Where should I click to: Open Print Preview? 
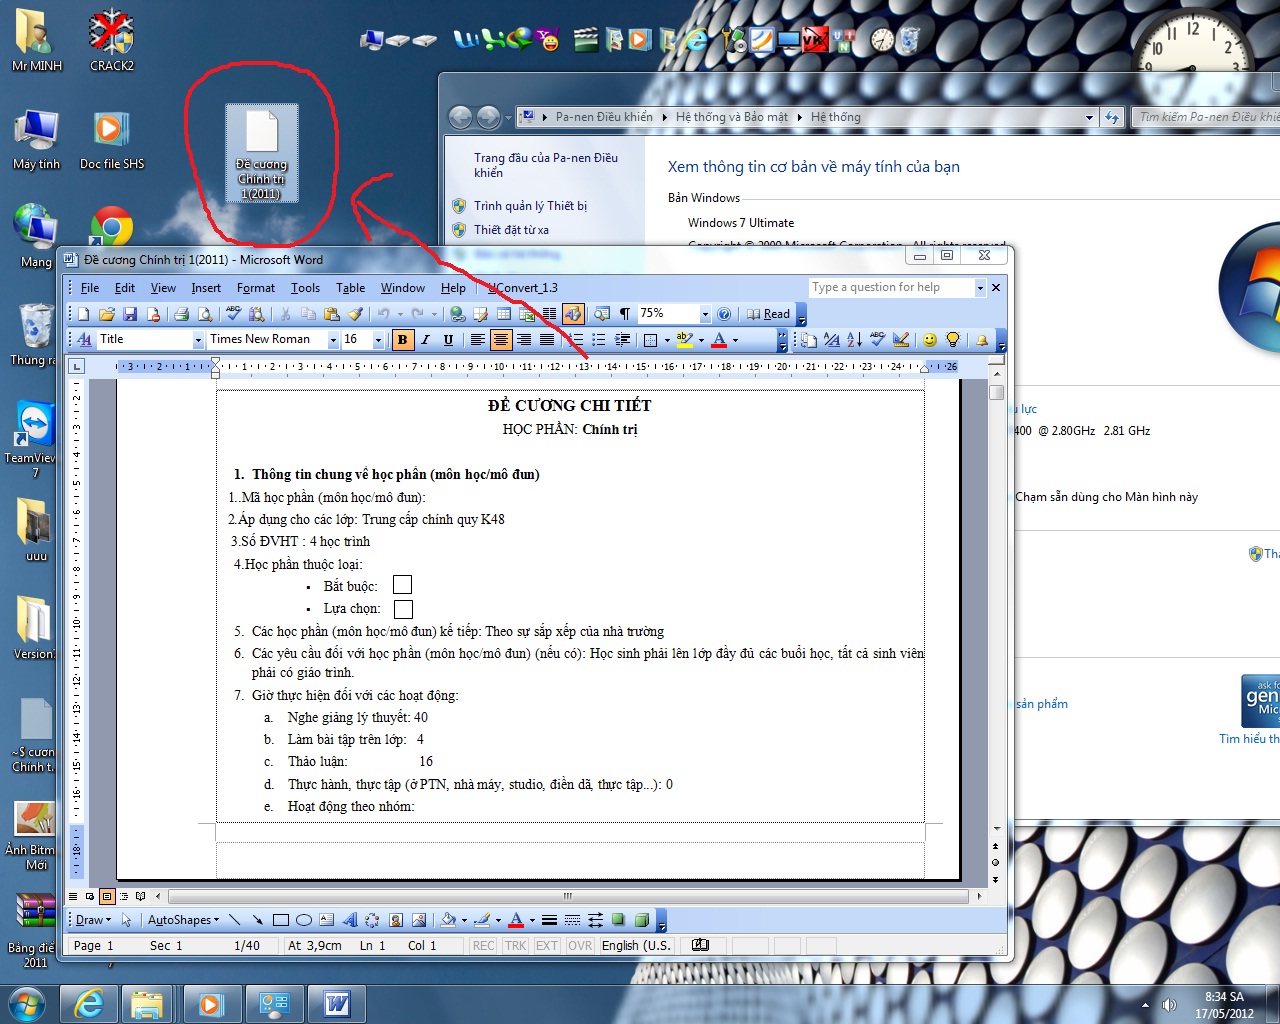[x=207, y=313]
